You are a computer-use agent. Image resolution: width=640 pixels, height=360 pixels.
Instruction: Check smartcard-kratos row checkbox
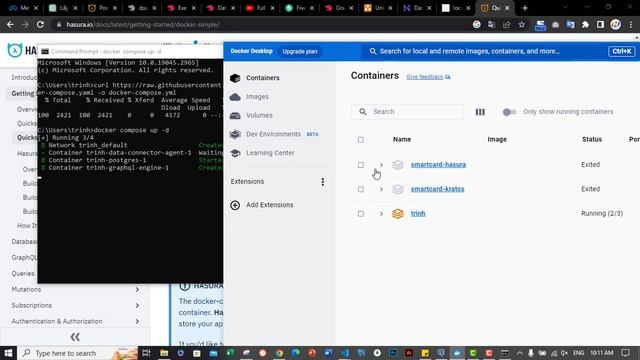pos(361,189)
